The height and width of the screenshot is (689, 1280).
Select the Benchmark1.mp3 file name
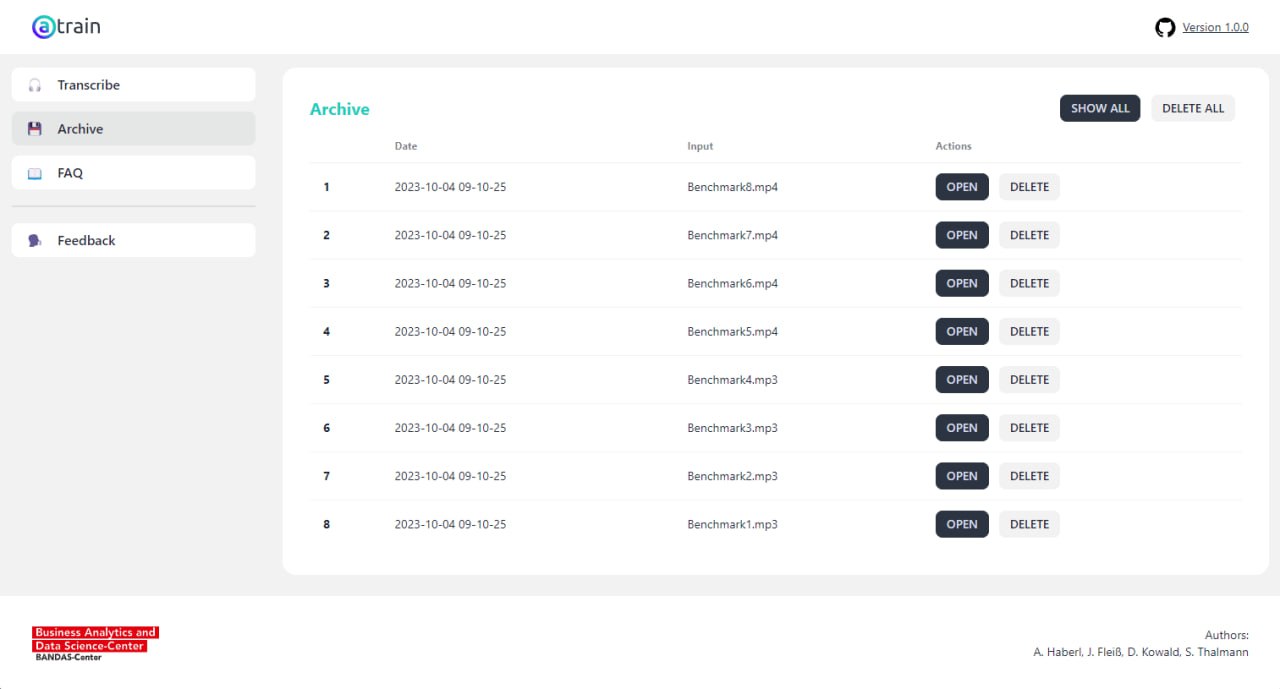(732, 524)
